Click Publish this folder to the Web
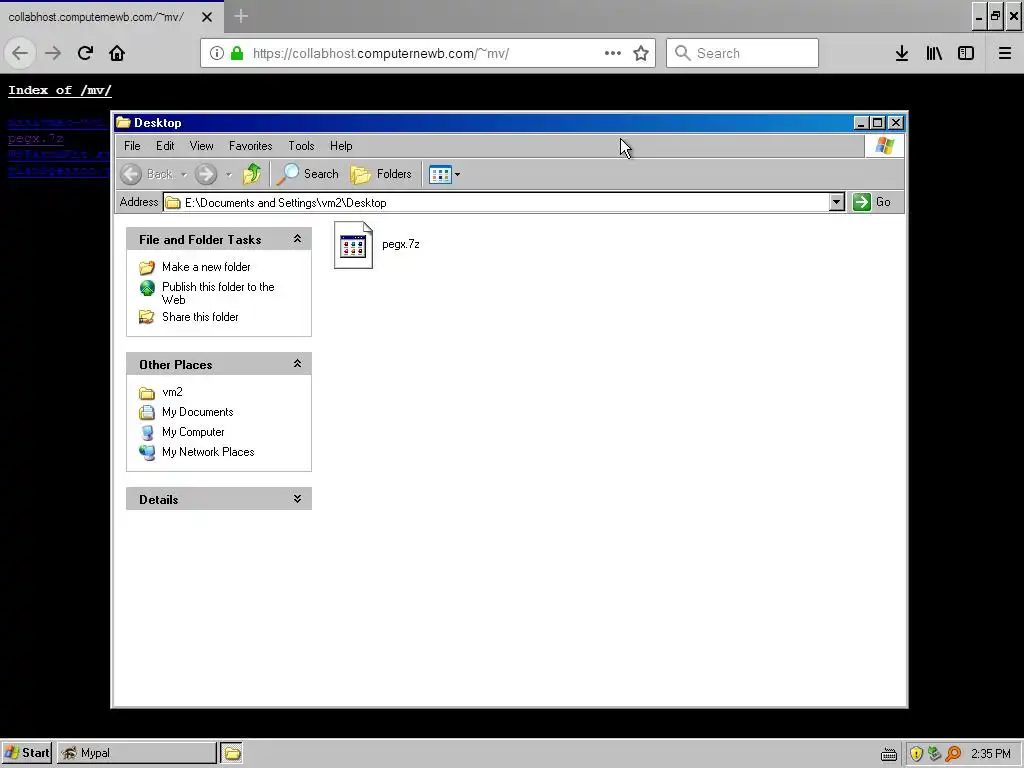The height and width of the screenshot is (768, 1024). tap(218, 293)
